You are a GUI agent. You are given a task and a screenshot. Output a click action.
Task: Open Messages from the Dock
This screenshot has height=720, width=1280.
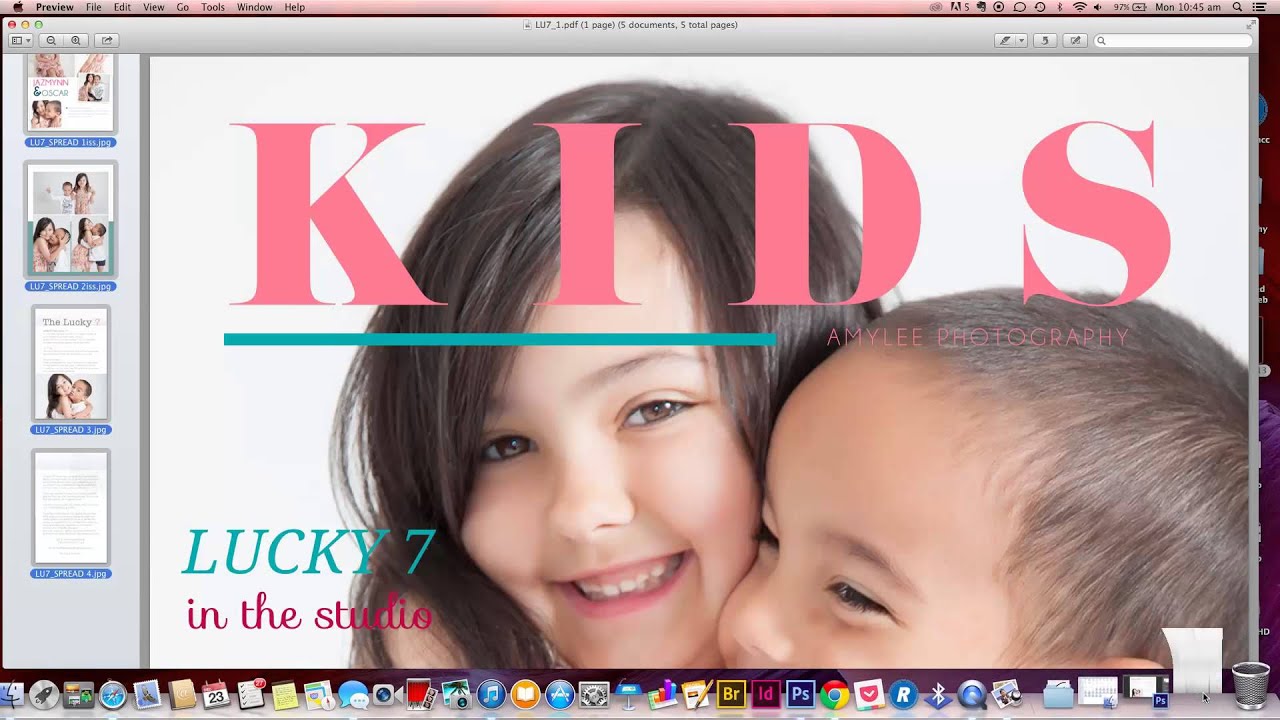[353, 694]
